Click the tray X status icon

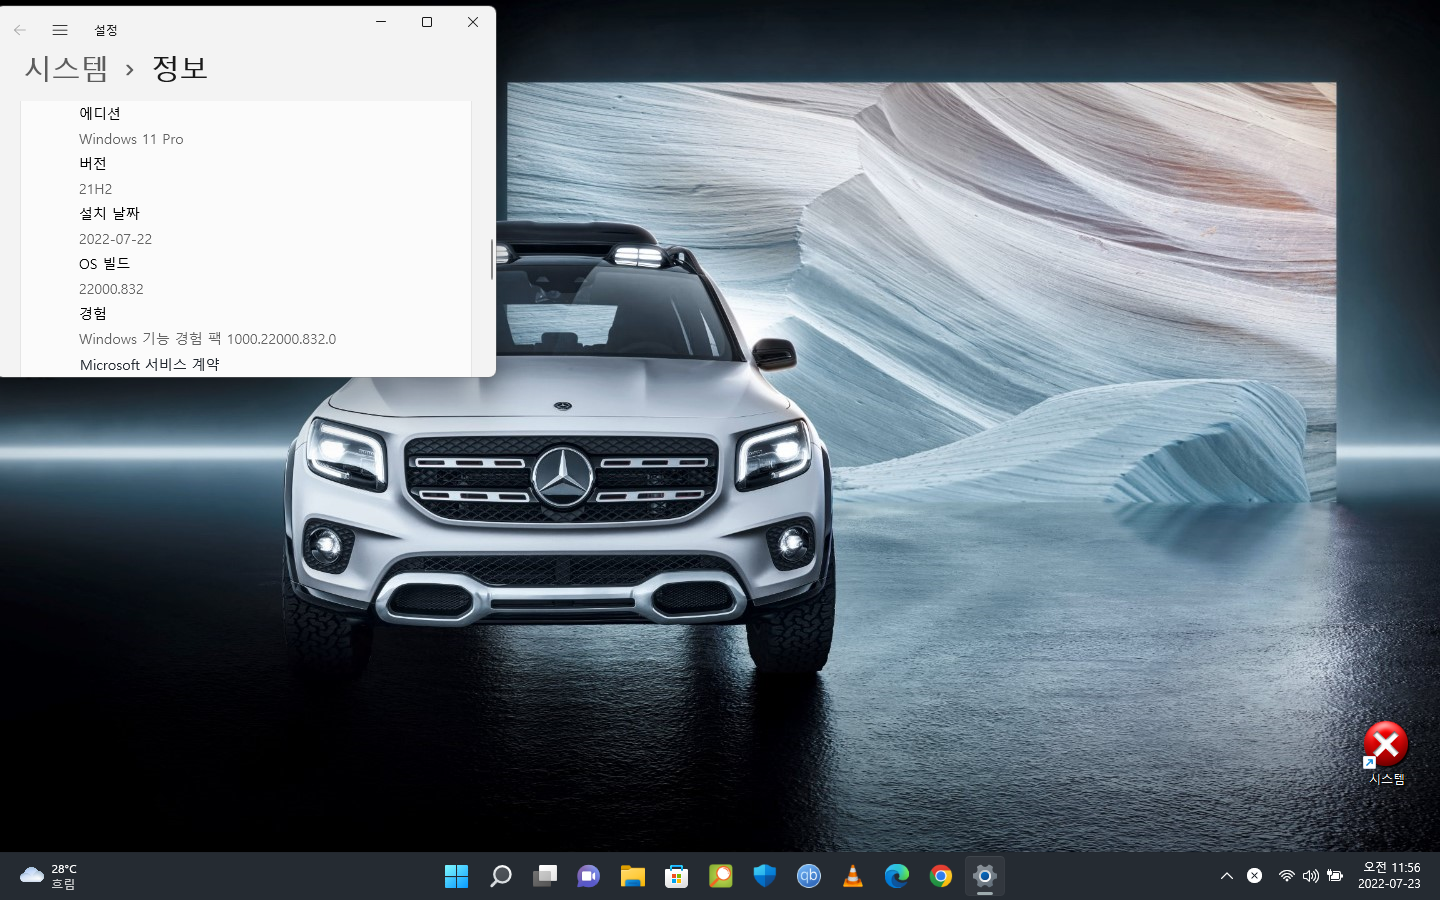tap(1255, 876)
